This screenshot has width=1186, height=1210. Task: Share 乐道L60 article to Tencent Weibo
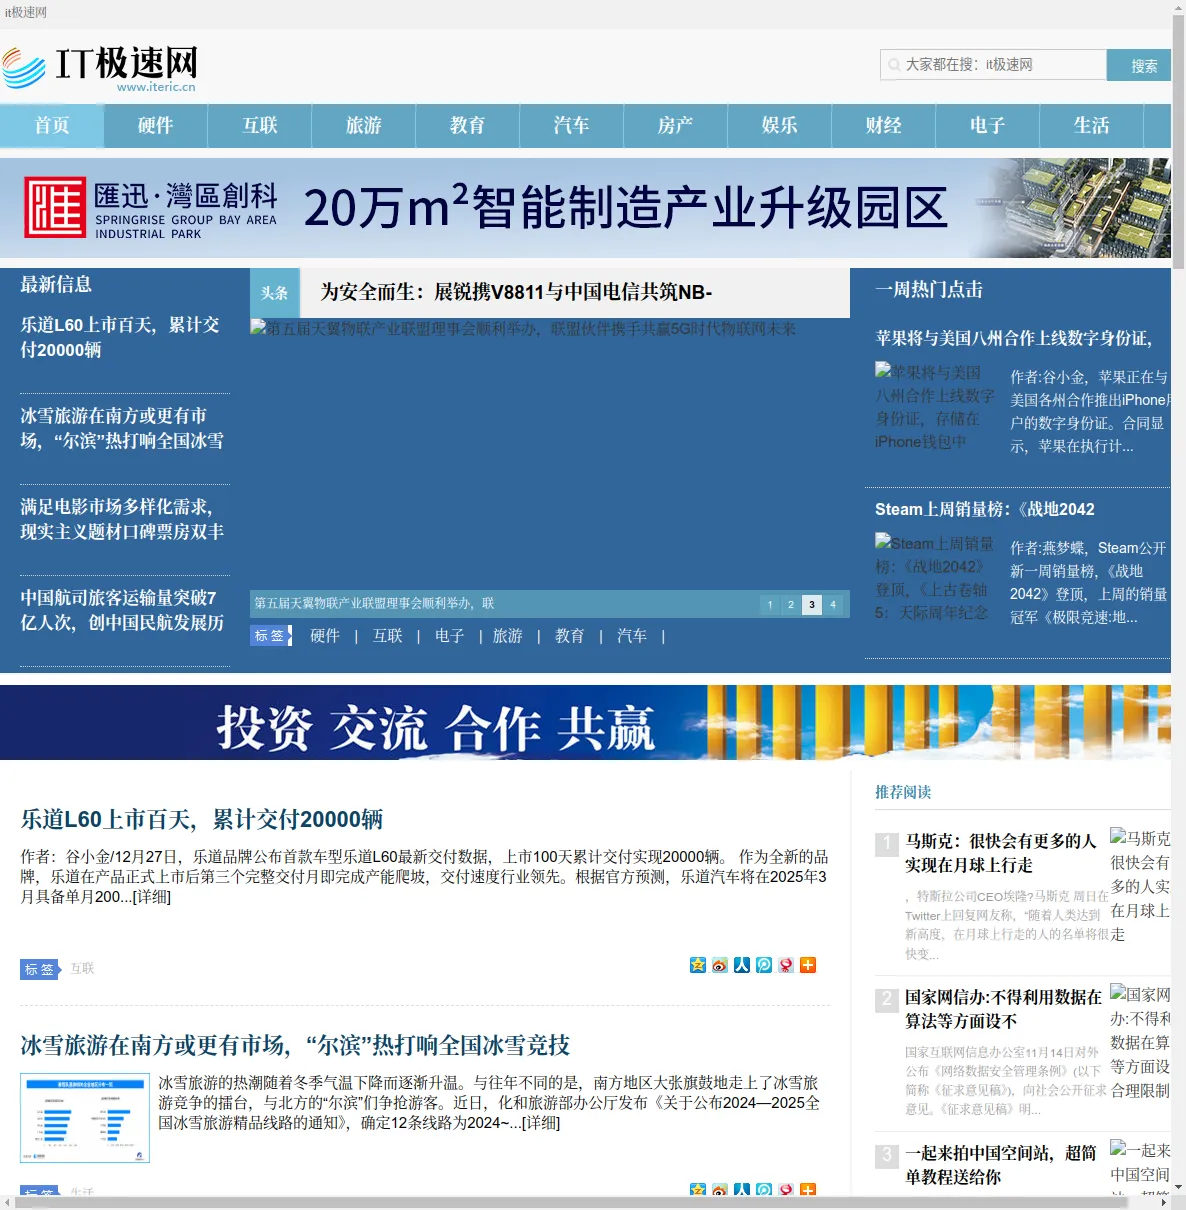[764, 965]
